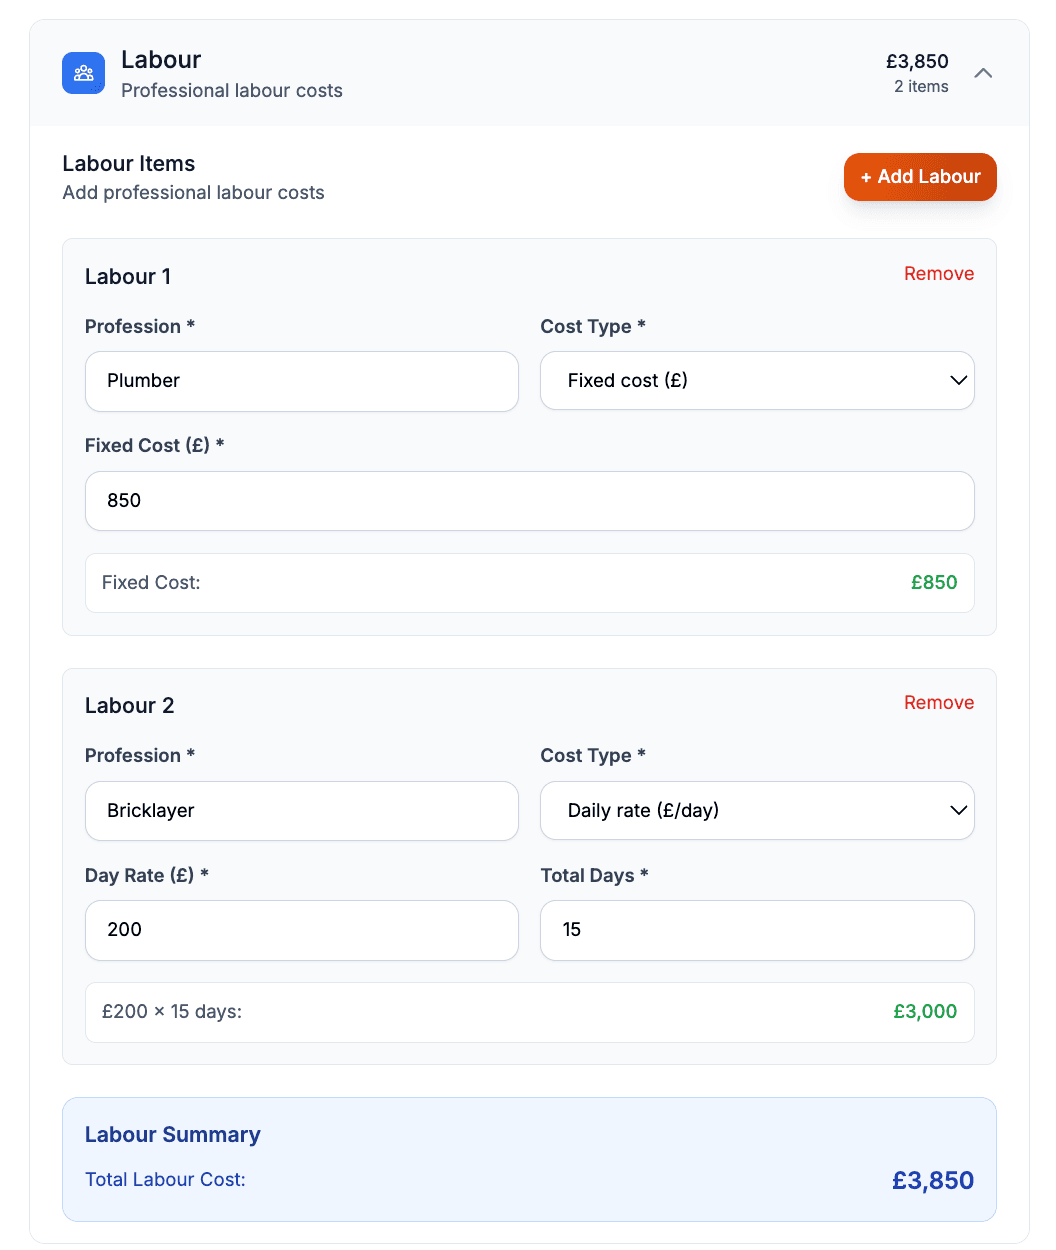Click the Fixed Cost £850 result row
This screenshot has height=1250, width=1056.
point(529,583)
